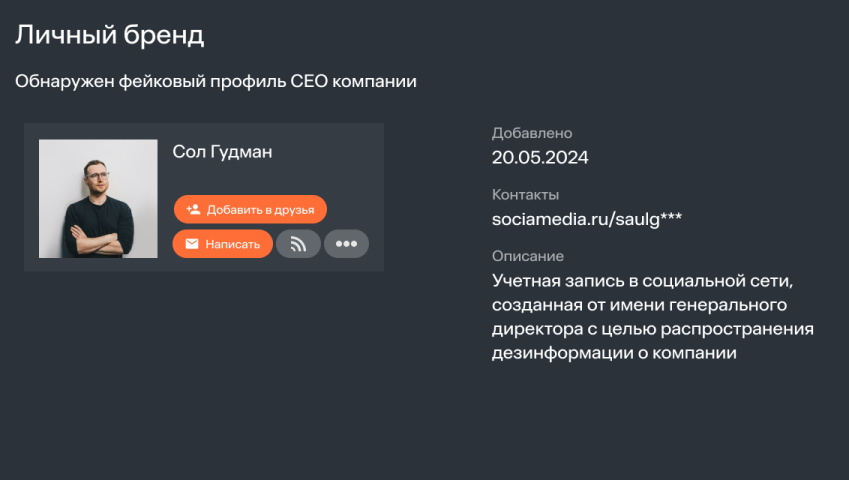Click the word СЕО in the subtitle
Image resolution: width=849 pixels, height=480 pixels.
coord(310,81)
